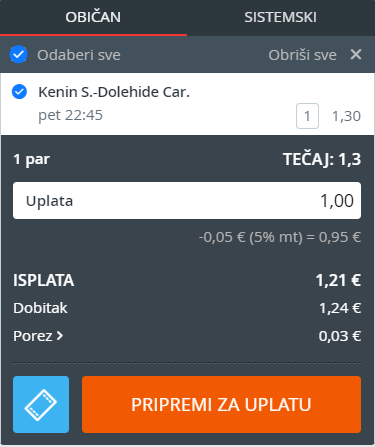This screenshot has height=447, width=375.
Task: Focus the Uplata amount input field
Action: 187,201
